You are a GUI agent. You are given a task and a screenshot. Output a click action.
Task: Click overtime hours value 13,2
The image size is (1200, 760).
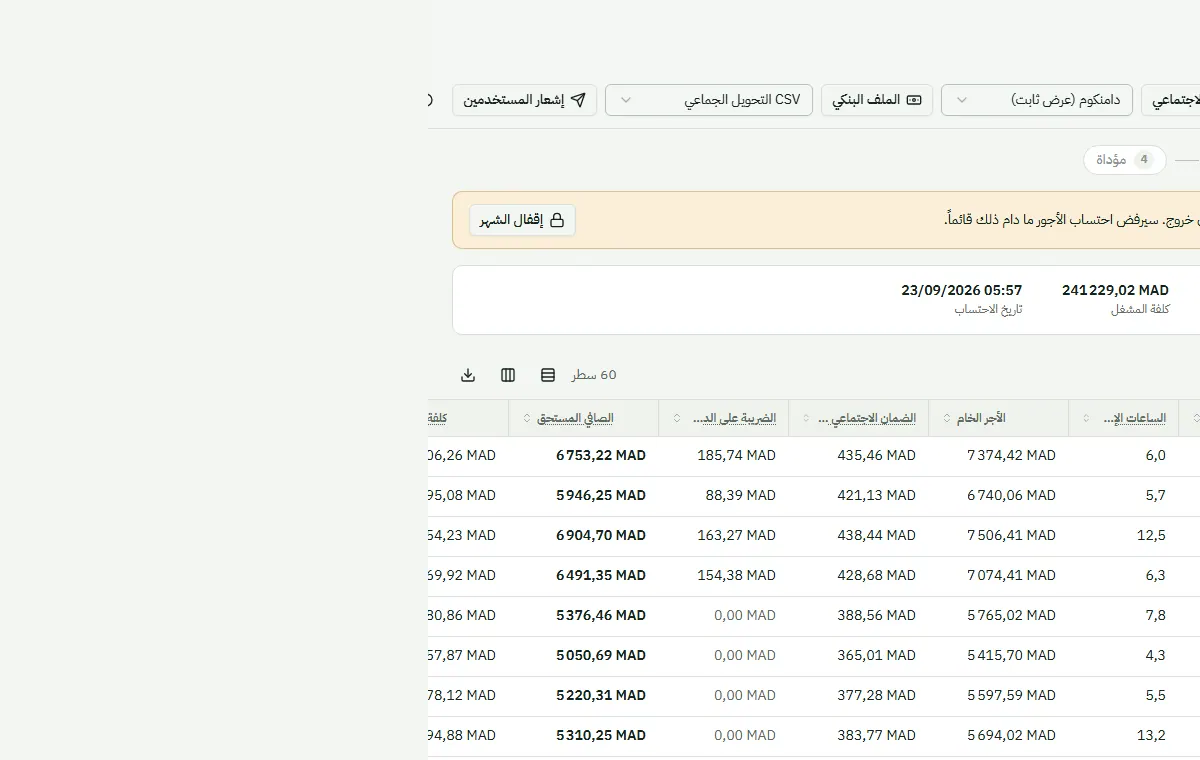1151,735
